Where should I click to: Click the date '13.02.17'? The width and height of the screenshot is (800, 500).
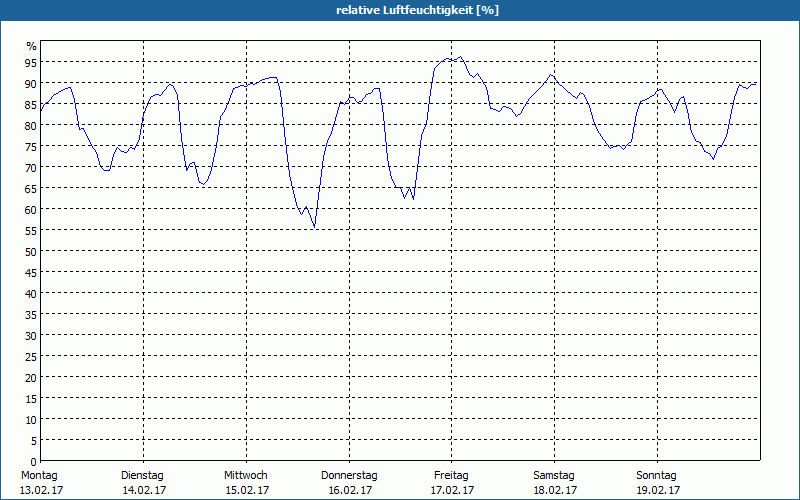(41, 490)
